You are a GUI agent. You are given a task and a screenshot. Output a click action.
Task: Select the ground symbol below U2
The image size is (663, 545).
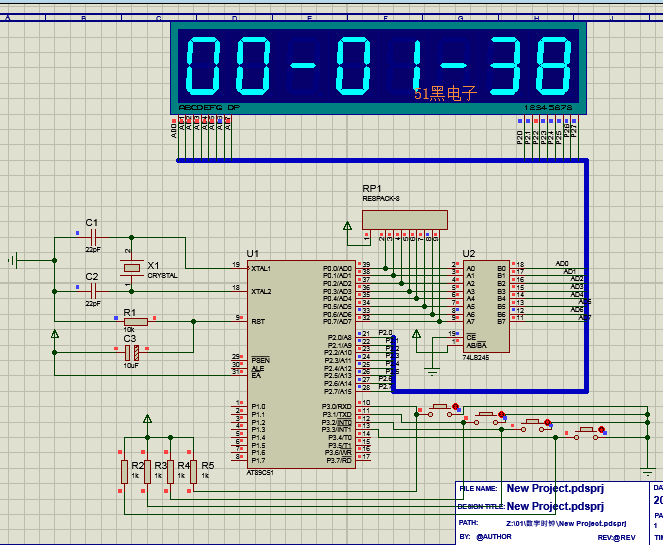click(x=432, y=372)
